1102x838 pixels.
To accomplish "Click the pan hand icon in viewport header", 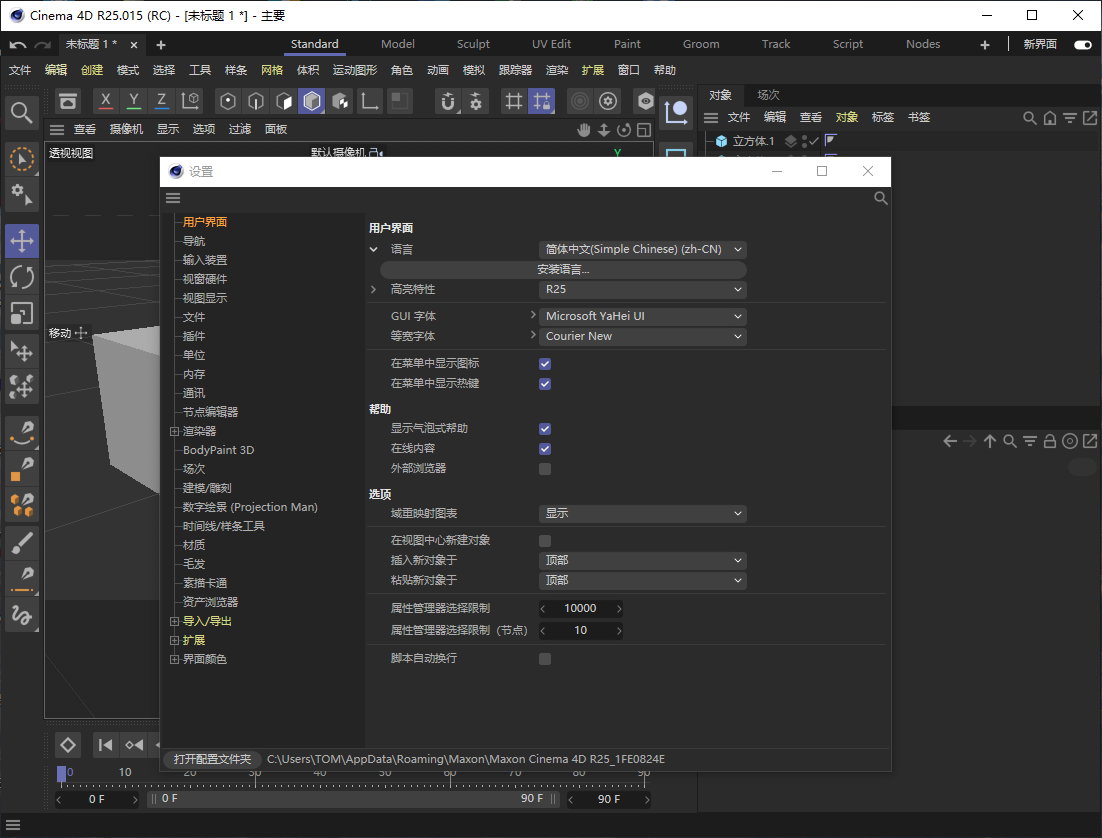I will pyautogui.click(x=583, y=130).
